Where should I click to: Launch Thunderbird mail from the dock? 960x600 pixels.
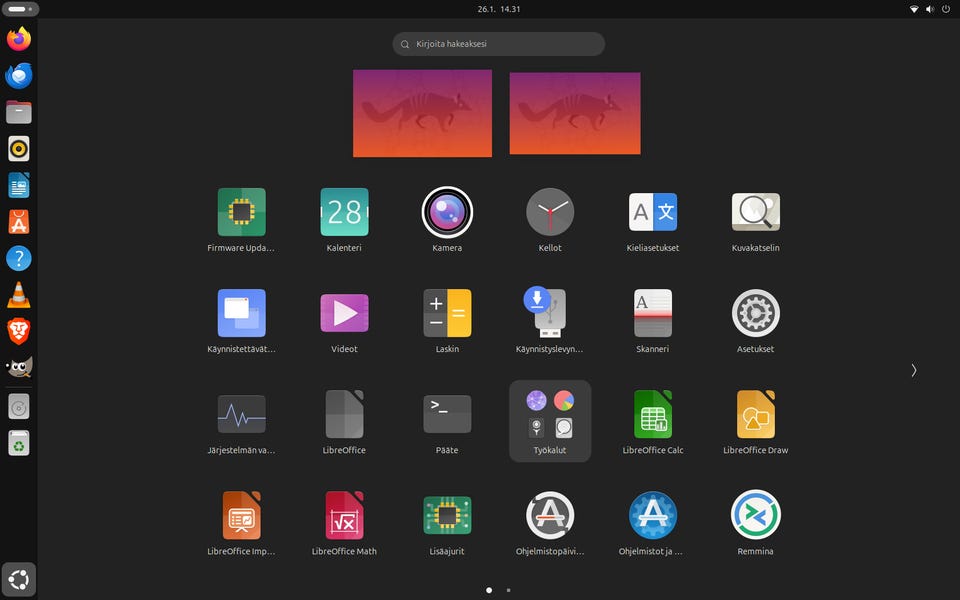pos(19,76)
